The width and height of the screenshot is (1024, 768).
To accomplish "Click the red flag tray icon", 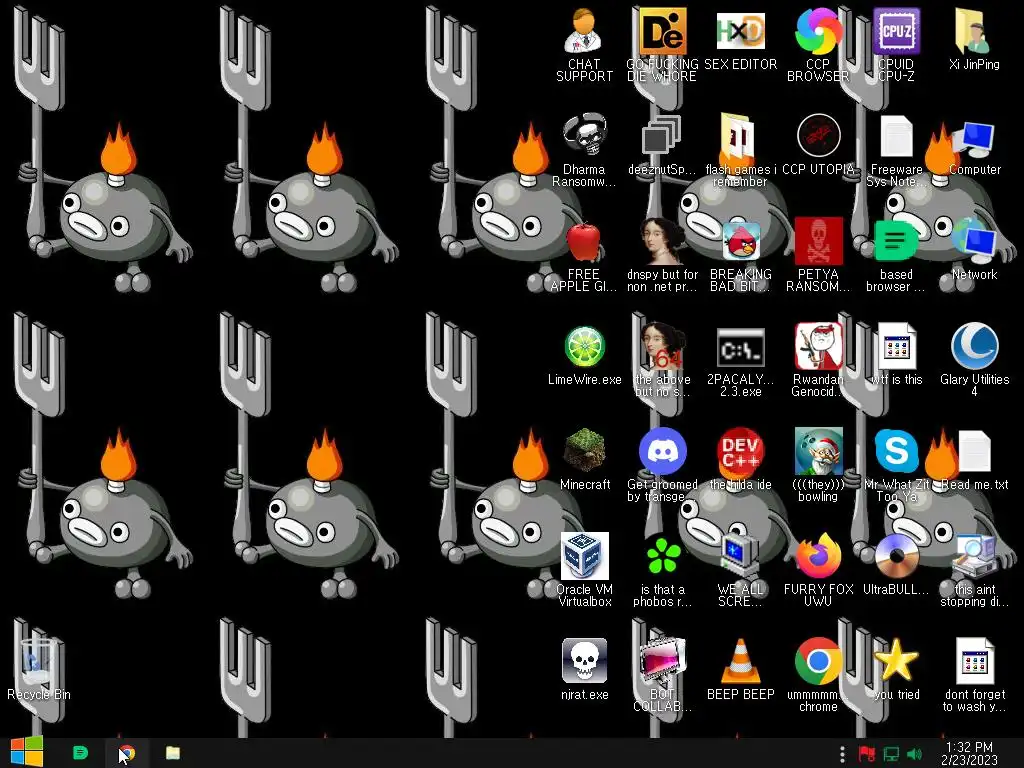I will click(x=866, y=754).
